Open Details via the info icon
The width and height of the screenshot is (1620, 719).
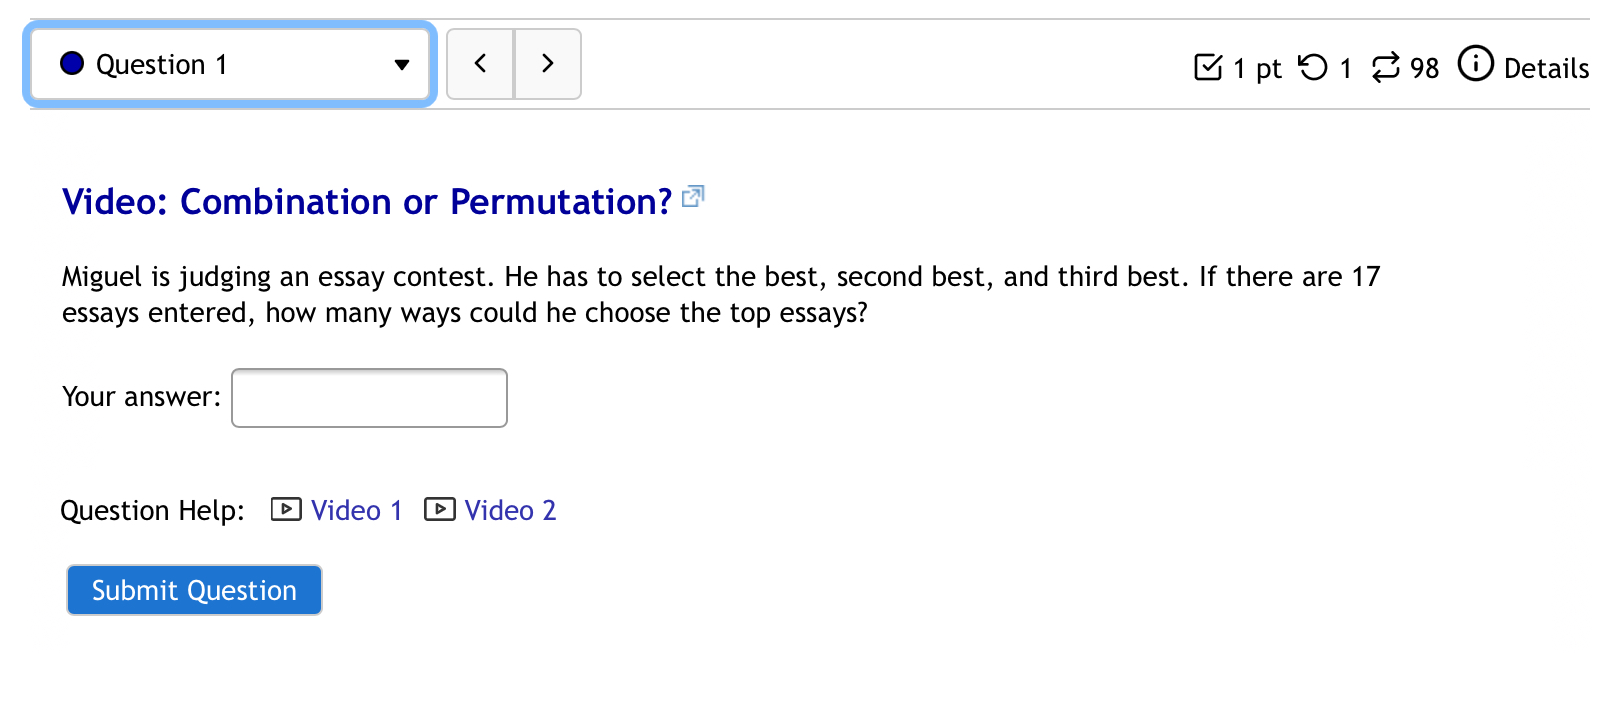click(1477, 66)
